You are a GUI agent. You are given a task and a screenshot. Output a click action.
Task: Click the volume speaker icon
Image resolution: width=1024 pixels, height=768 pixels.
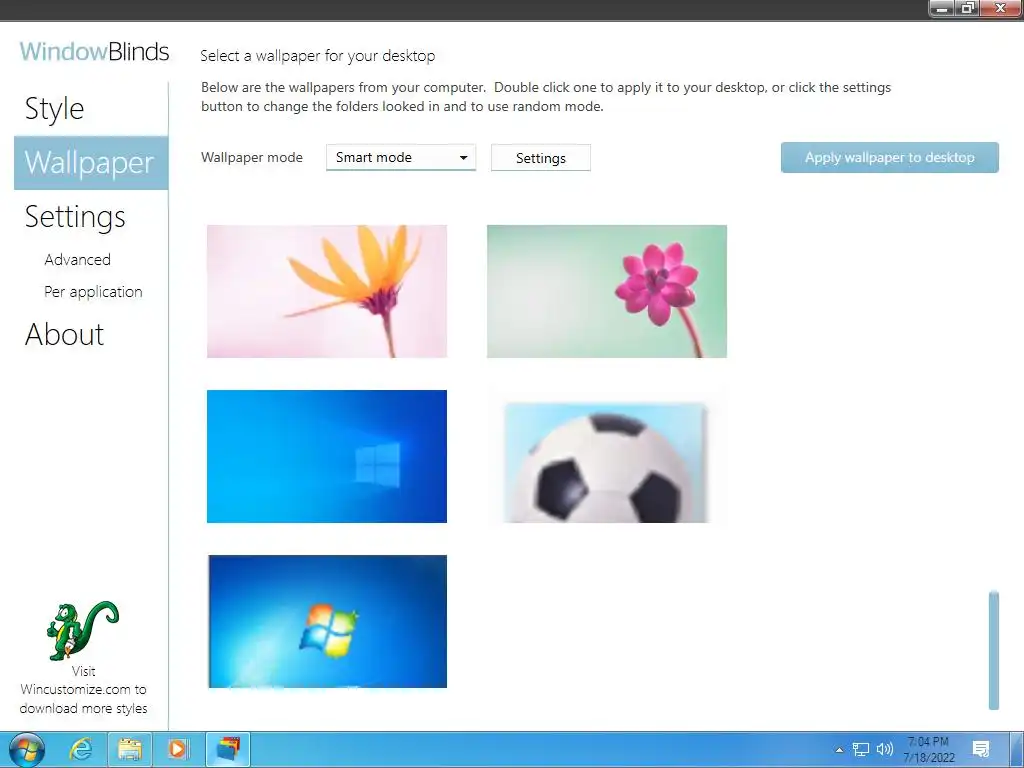[884, 749]
